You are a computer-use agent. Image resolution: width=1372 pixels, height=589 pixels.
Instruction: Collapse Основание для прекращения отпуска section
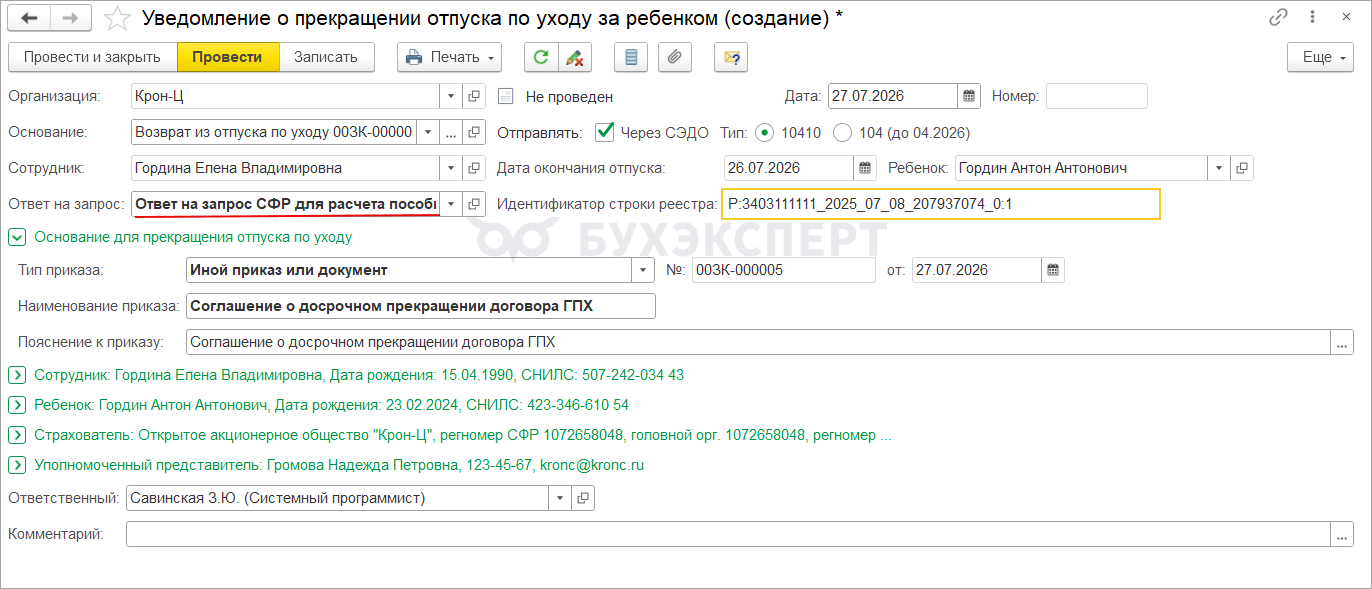click(16, 237)
